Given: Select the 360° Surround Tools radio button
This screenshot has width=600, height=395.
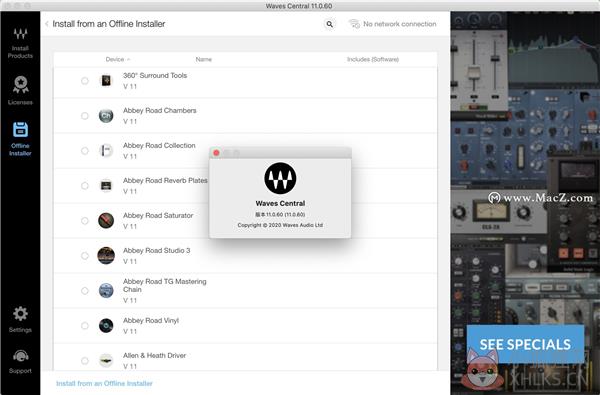Looking at the screenshot, I should pyautogui.click(x=85, y=81).
